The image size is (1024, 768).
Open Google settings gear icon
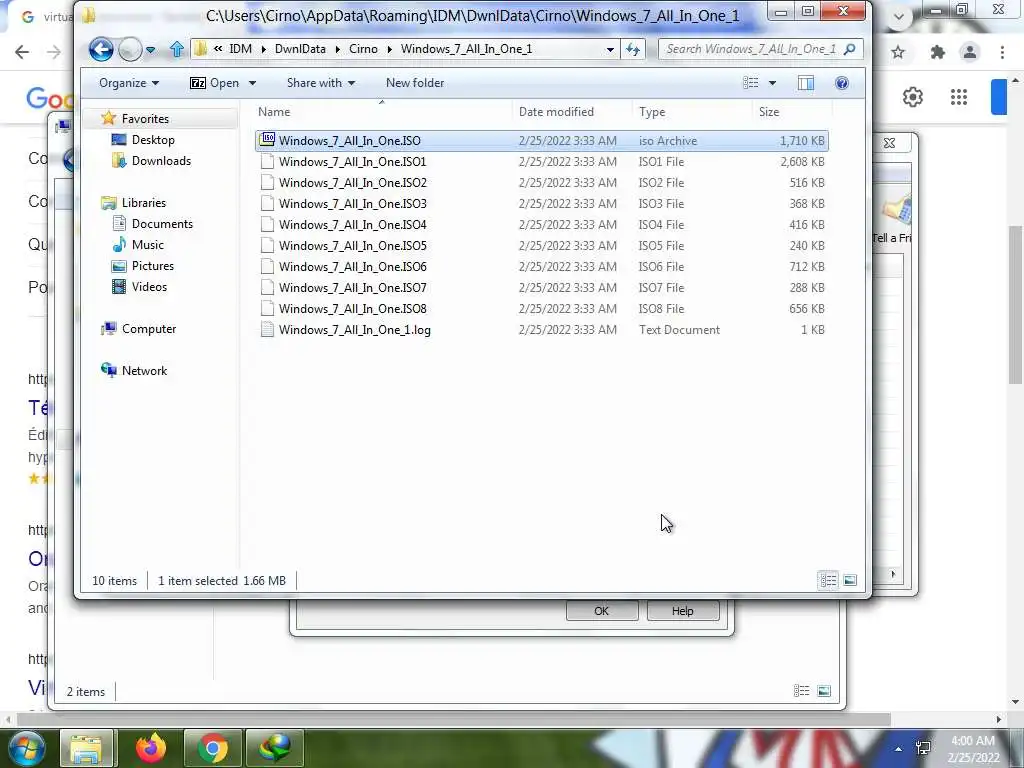(x=913, y=97)
